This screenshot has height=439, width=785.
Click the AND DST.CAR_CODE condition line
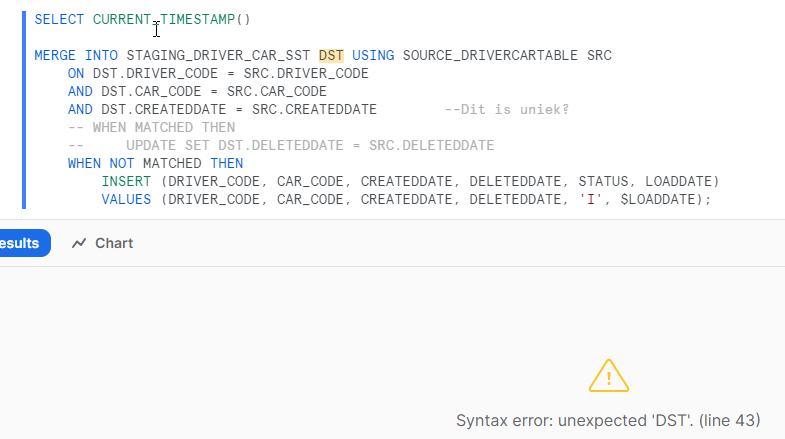tap(197, 92)
